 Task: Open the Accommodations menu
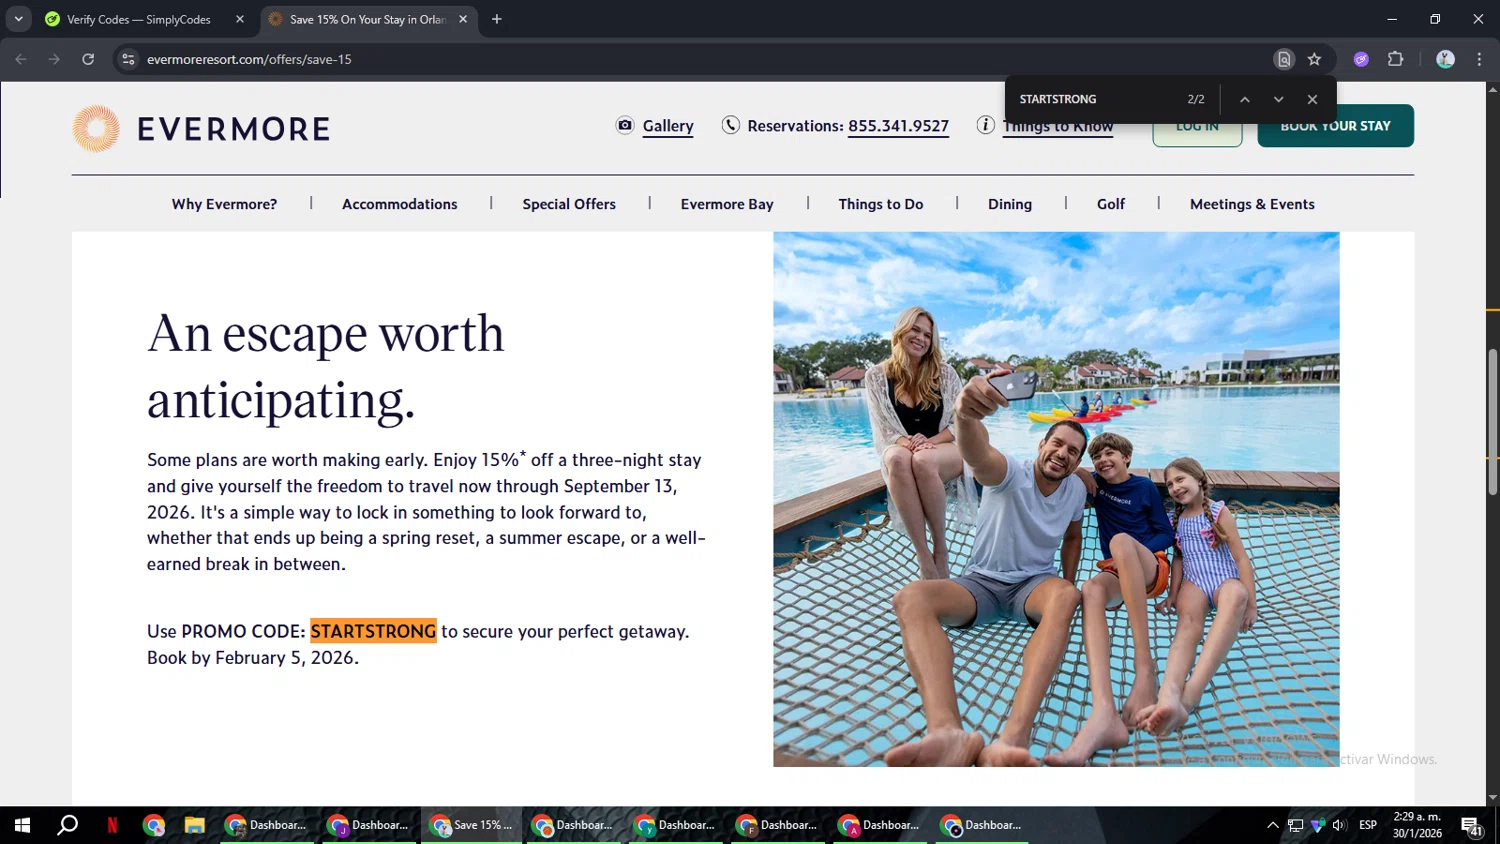point(400,204)
